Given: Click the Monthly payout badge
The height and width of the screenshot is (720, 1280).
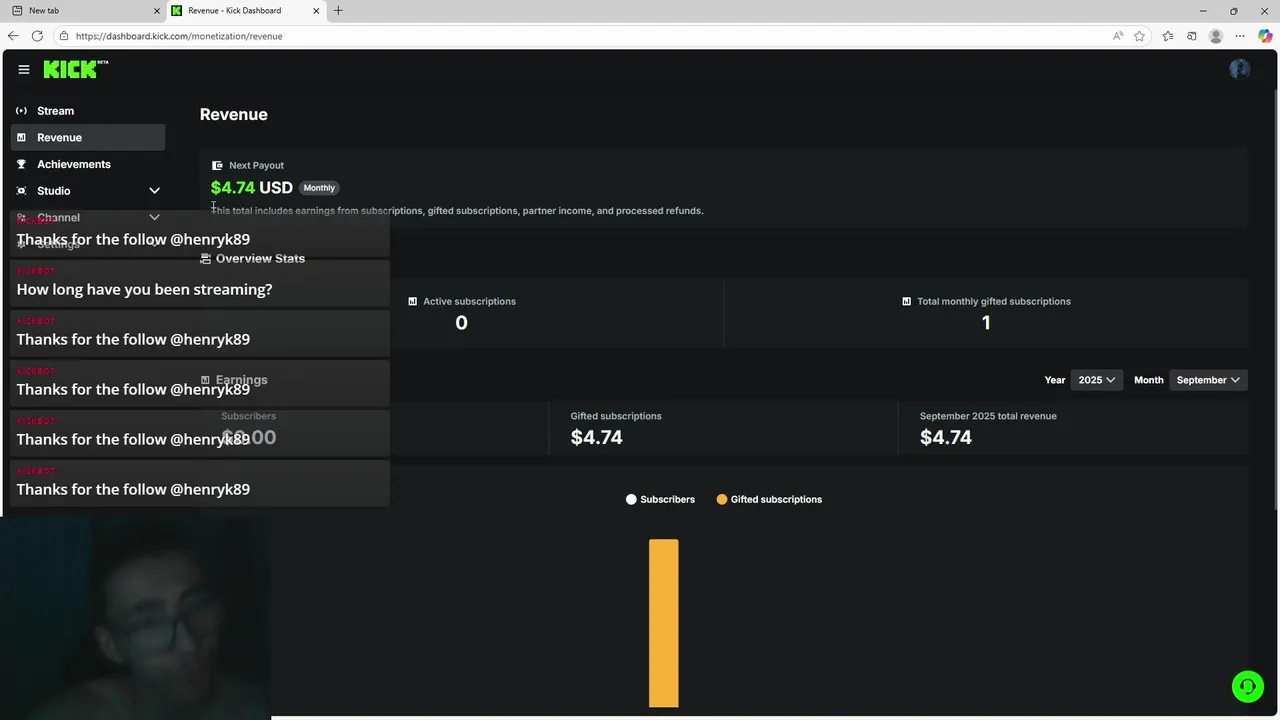Looking at the screenshot, I should [319, 188].
